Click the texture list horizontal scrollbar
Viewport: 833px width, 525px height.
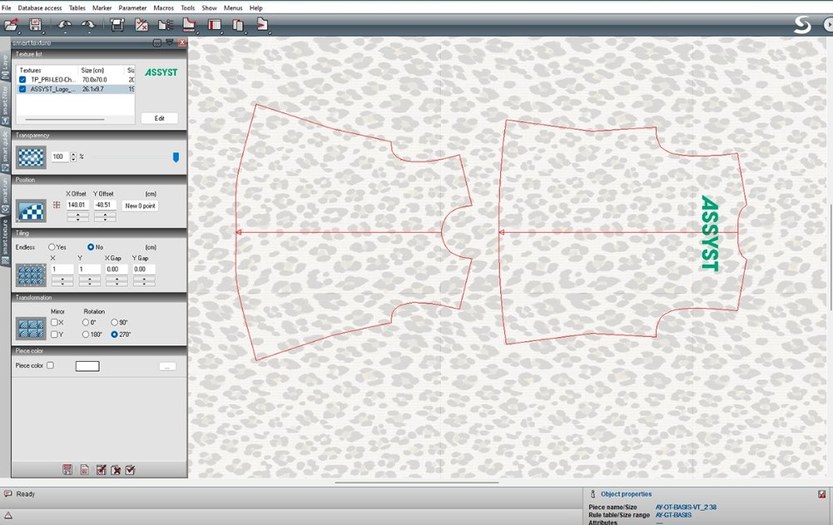click(x=64, y=120)
